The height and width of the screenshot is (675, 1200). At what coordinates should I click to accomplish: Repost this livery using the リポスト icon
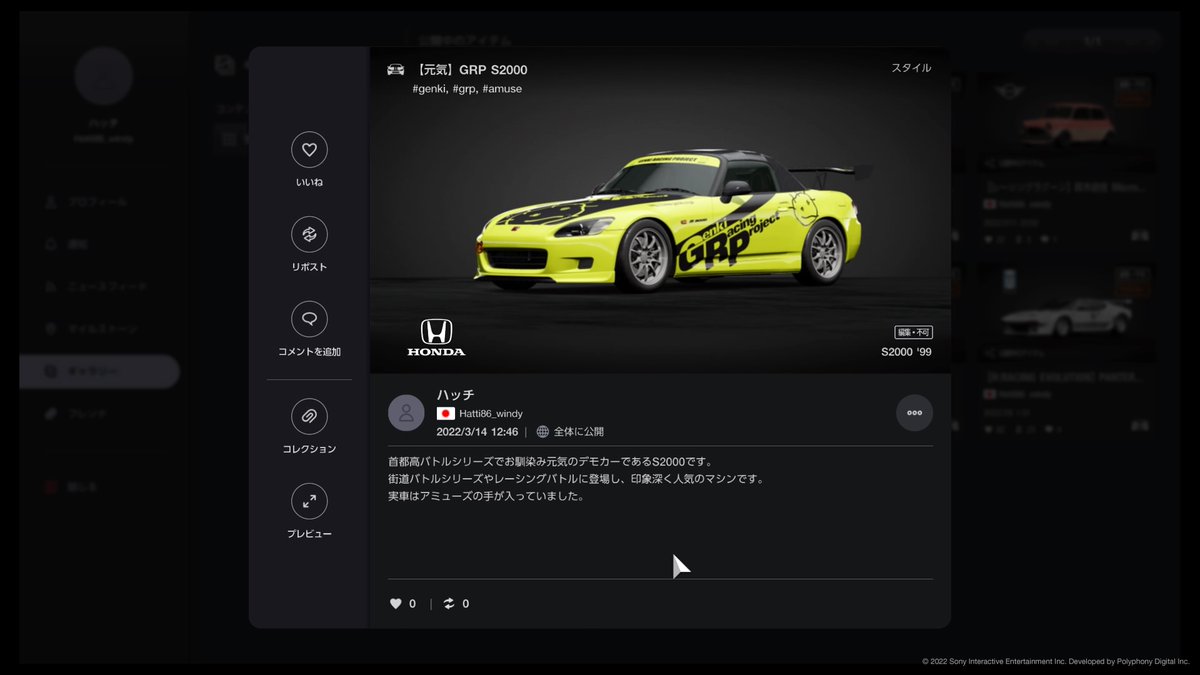tap(309, 235)
